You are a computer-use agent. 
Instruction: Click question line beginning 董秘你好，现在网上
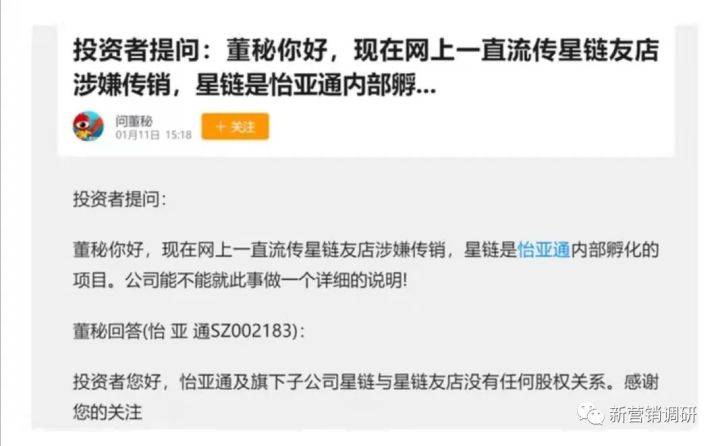pyautogui.click(x=366, y=250)
